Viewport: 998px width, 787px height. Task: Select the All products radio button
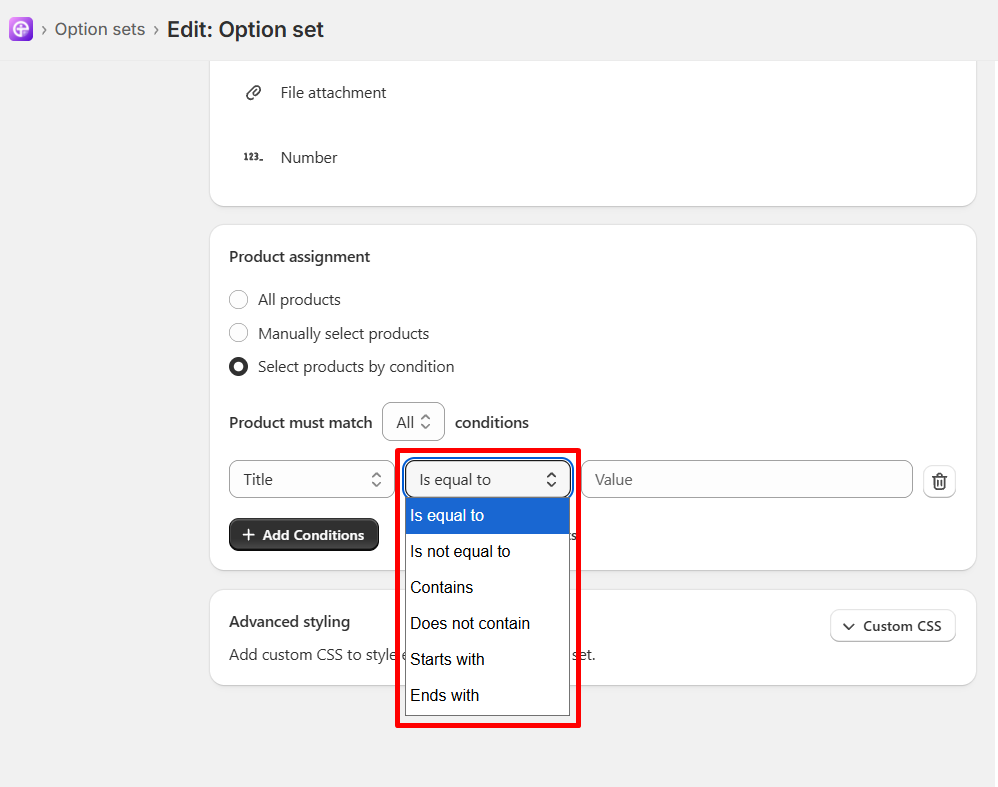pos(239,299)
